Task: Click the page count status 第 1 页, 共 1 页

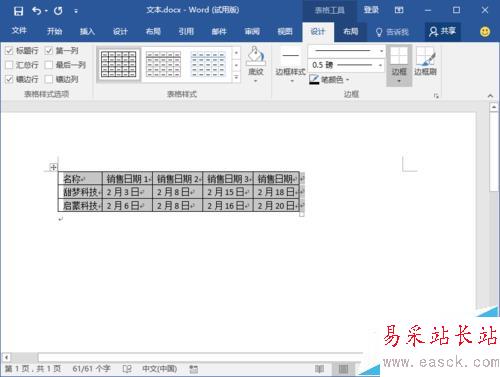Action: click(33, 369)
